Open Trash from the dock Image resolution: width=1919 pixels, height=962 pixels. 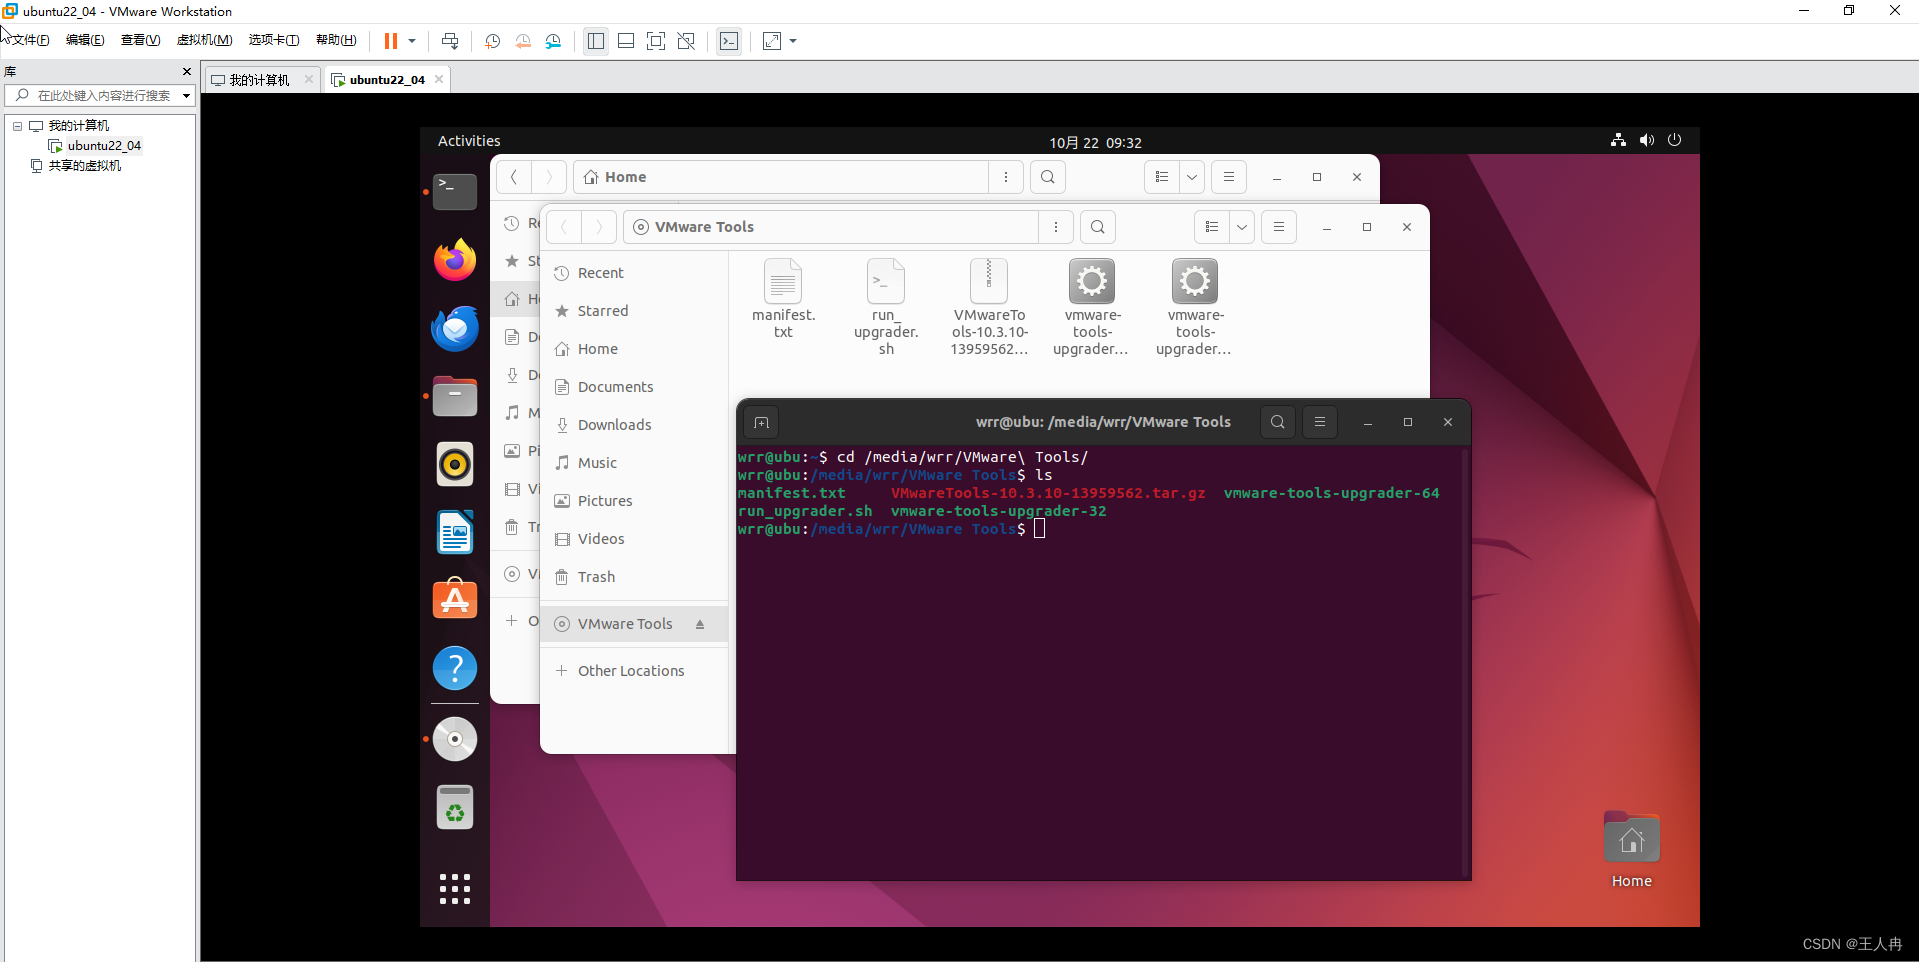pyautogui.click(x=455, y=807)
